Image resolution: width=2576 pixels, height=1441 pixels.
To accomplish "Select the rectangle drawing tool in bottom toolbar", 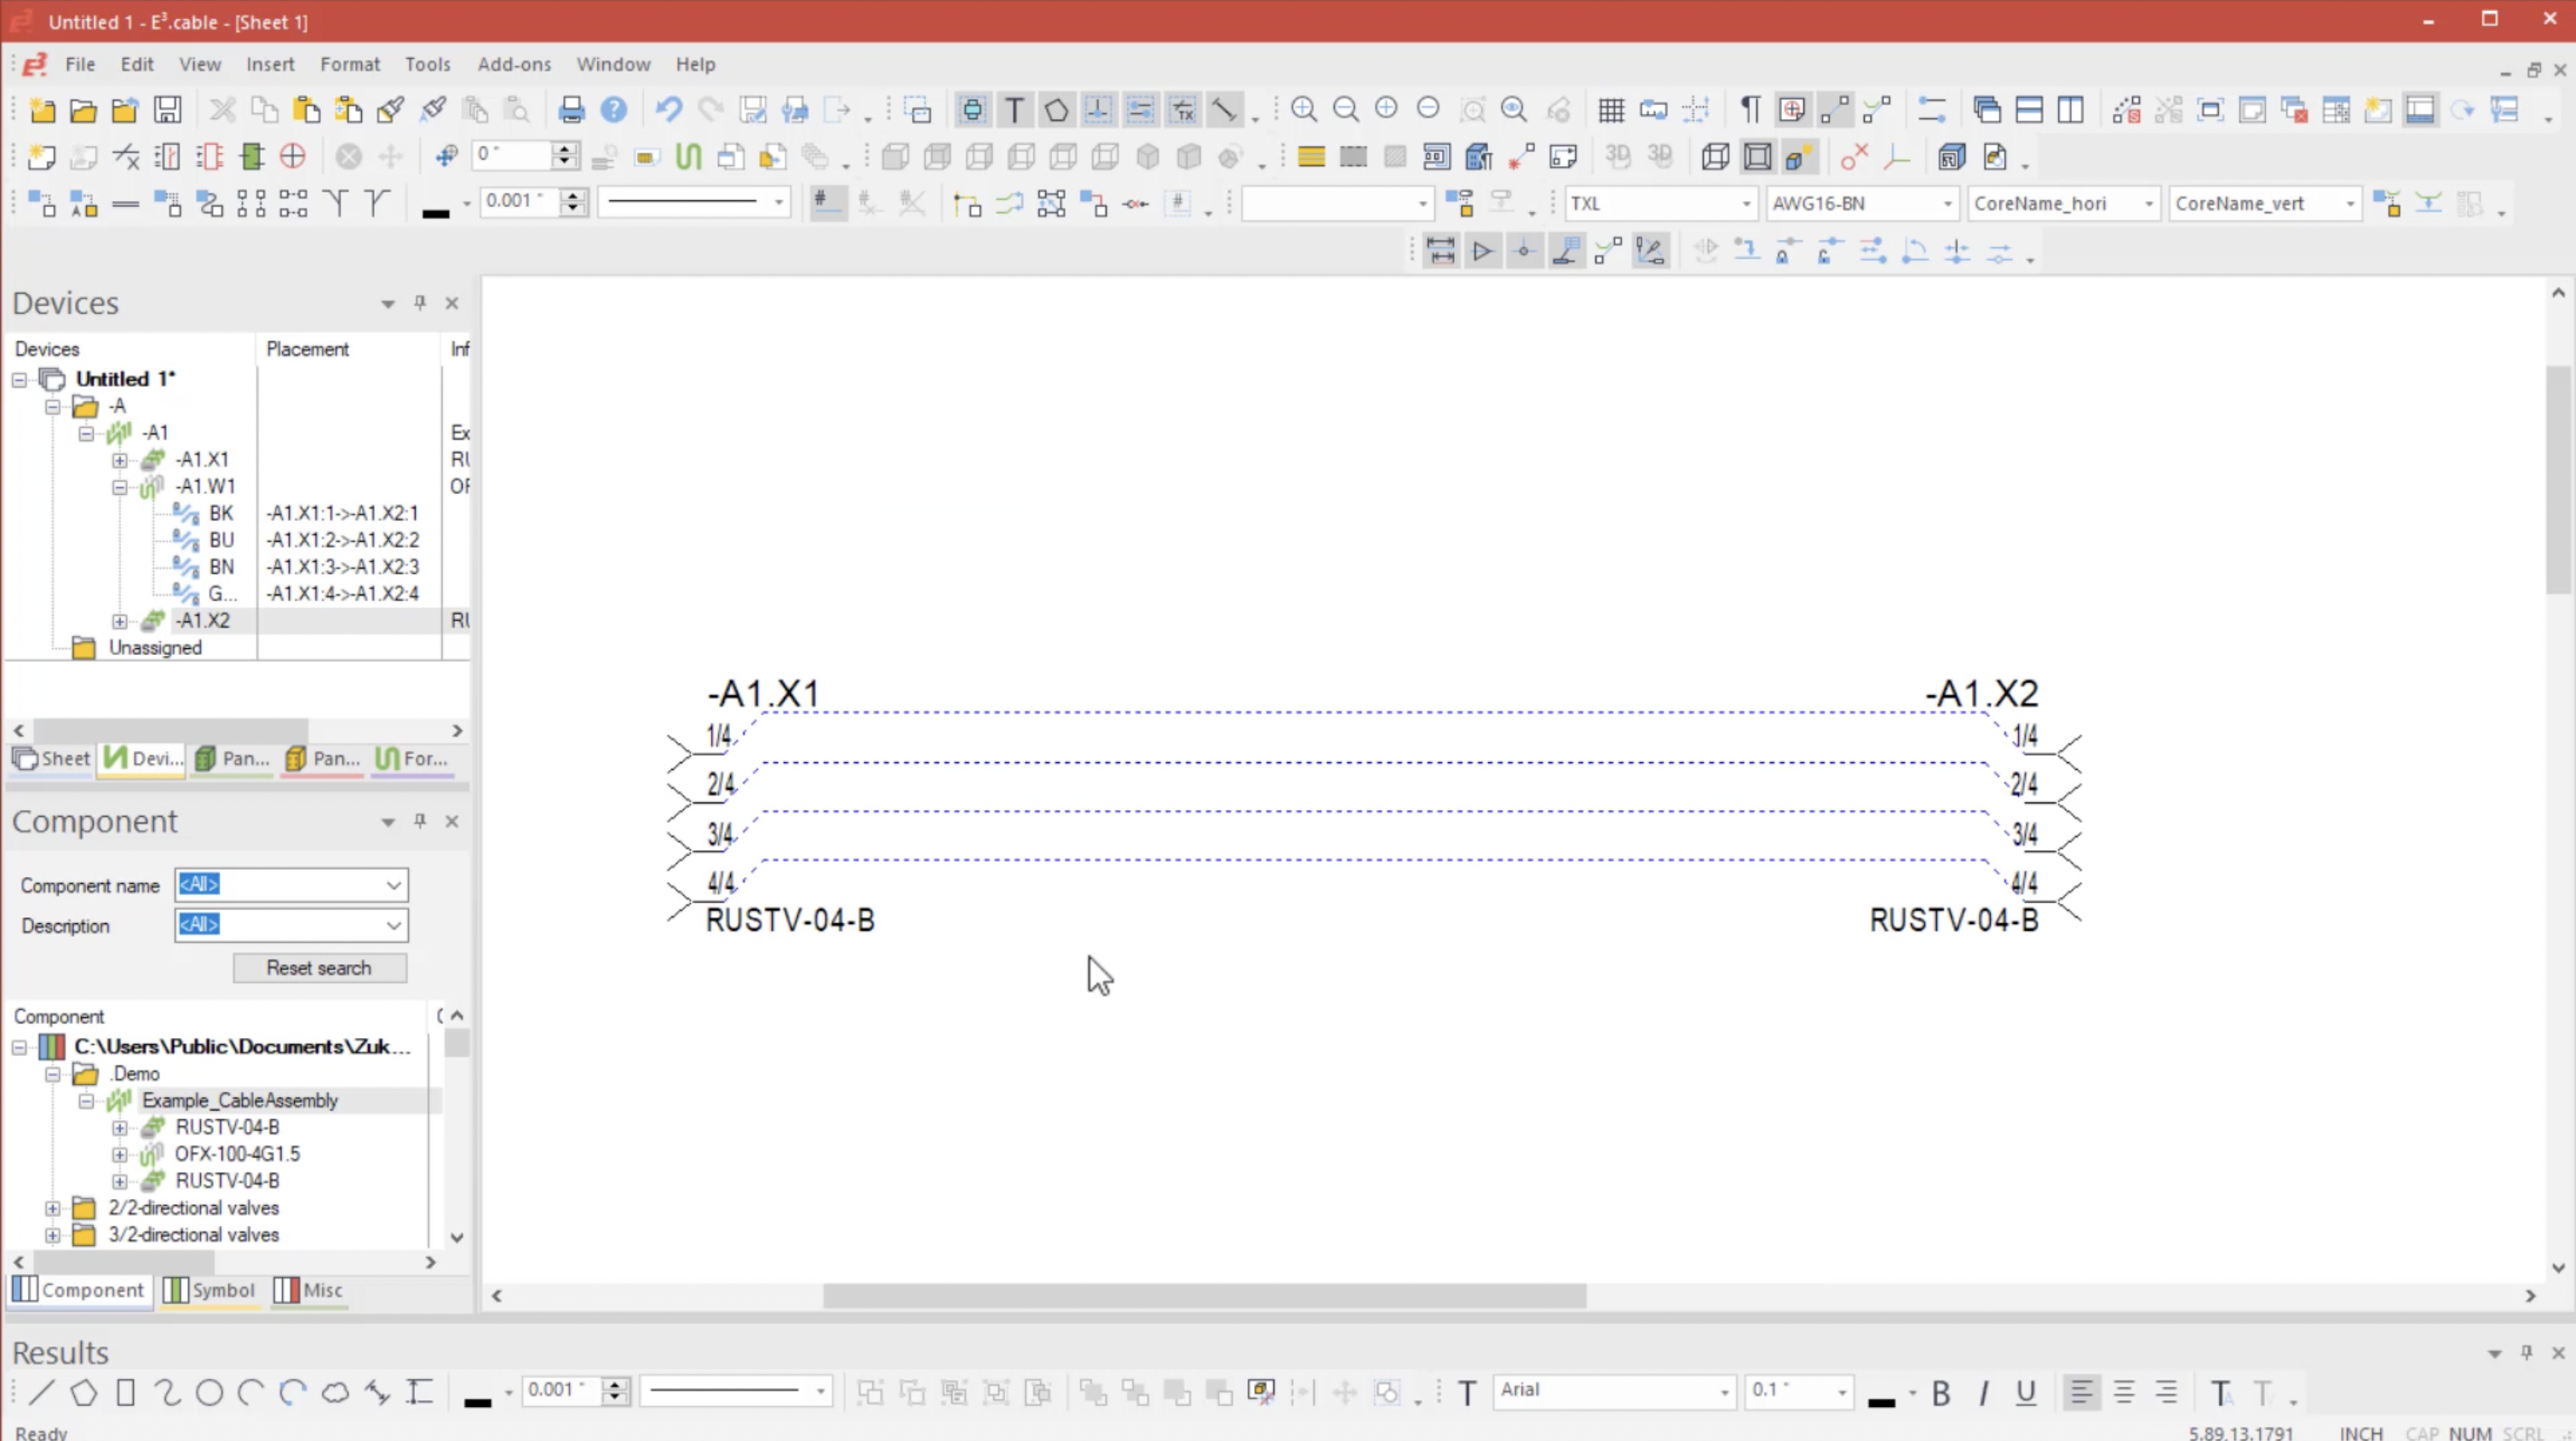I will pyautogui.click(x=126, y=1393).
